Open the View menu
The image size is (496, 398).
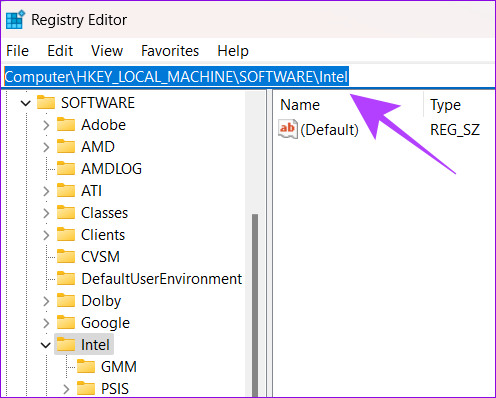click(107, 51)
